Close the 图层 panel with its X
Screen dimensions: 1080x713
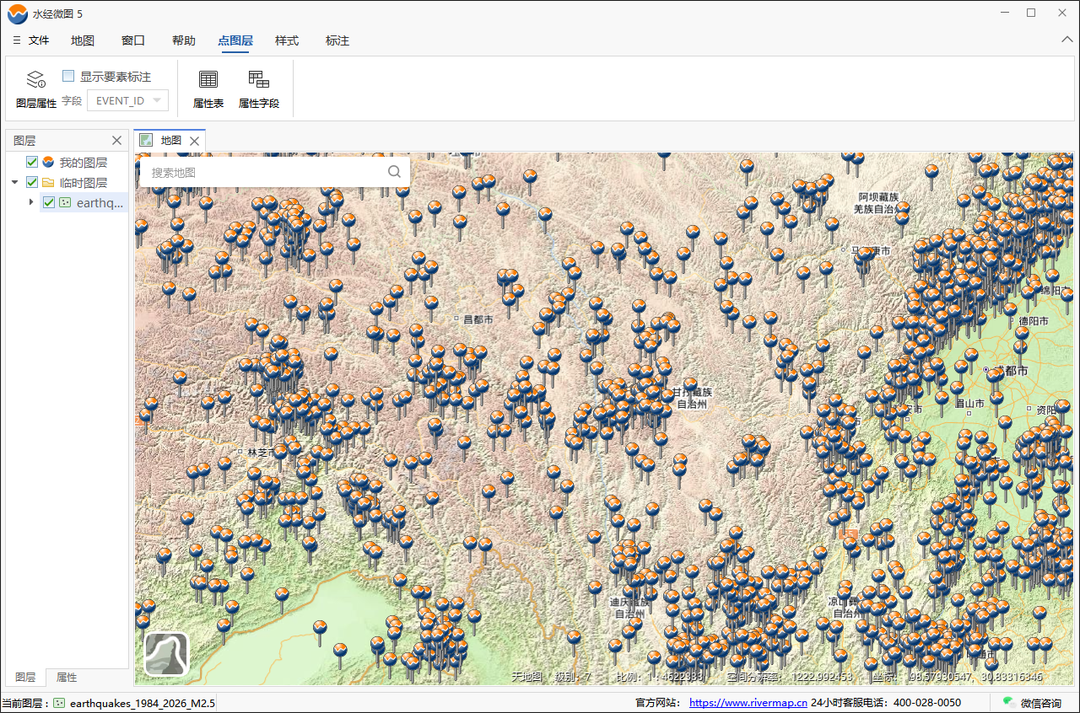(116, 141)
